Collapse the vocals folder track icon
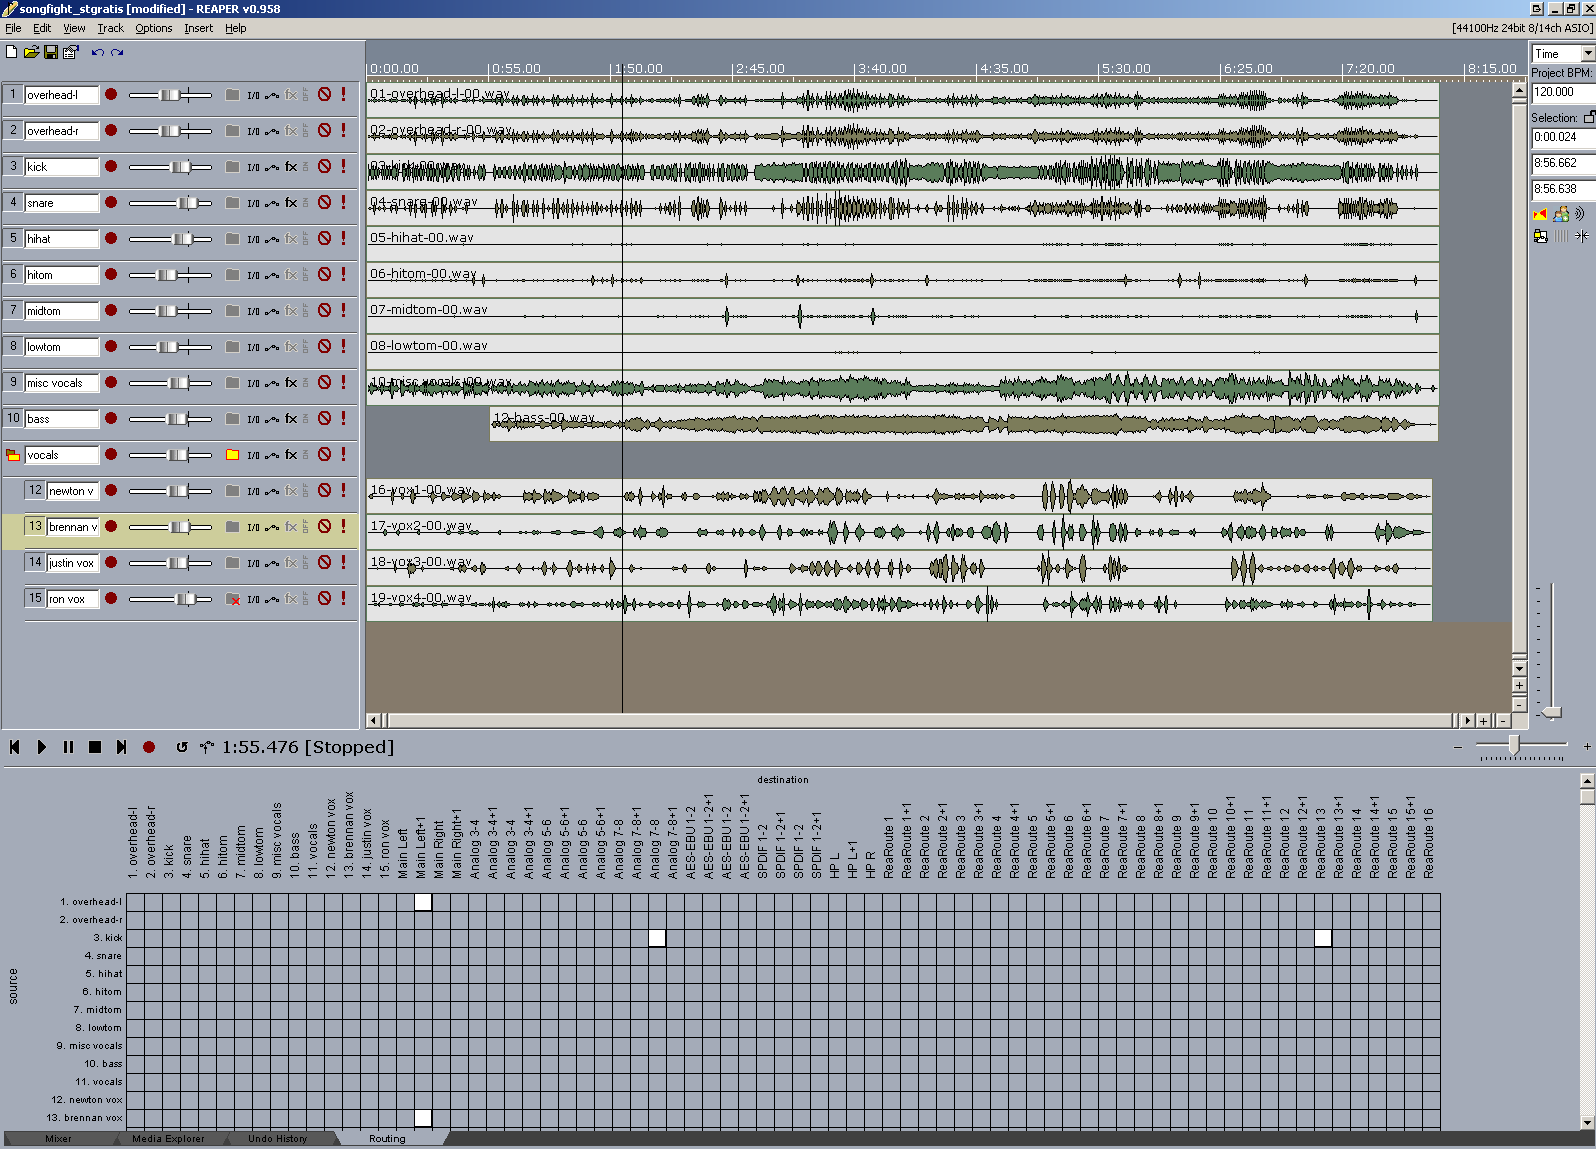This screenshot has width=1596, height=1149. pos(13,455)
